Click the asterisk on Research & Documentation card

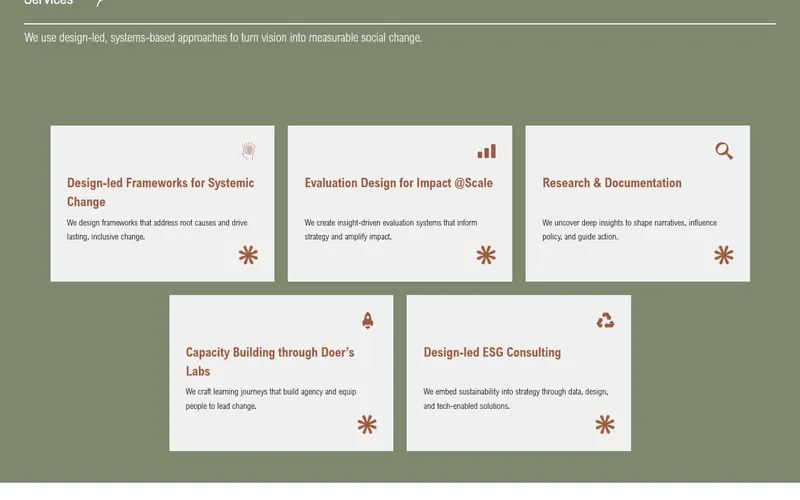pos(724,255)
